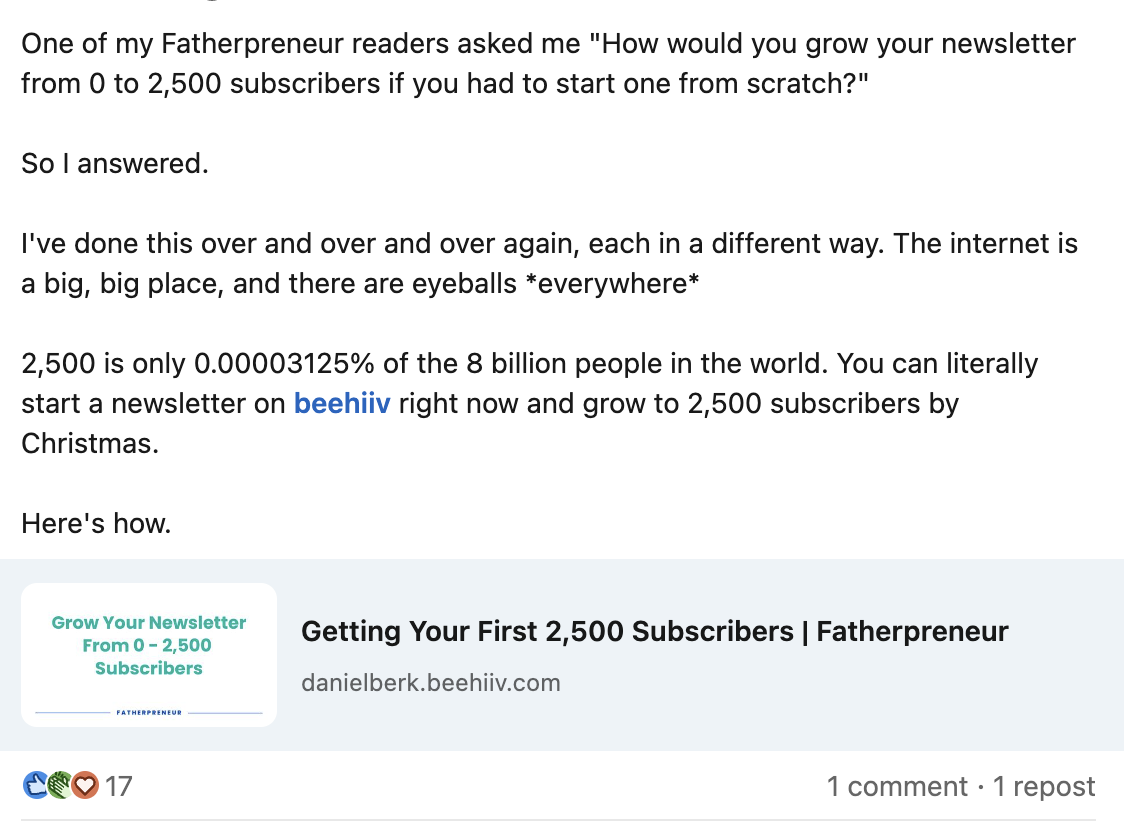This screenshot has height=824, width=1124.
Task: Click the small FATHERPRENEUR label in the thumbnail
Action: point(149,712)
